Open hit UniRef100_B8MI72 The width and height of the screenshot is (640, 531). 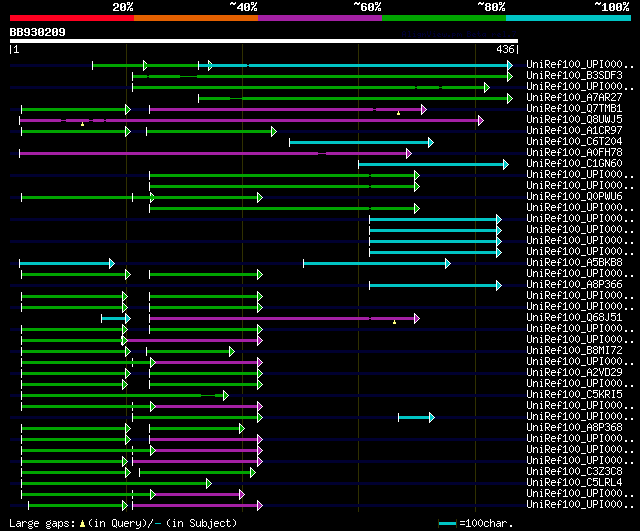tap(574, 351)
